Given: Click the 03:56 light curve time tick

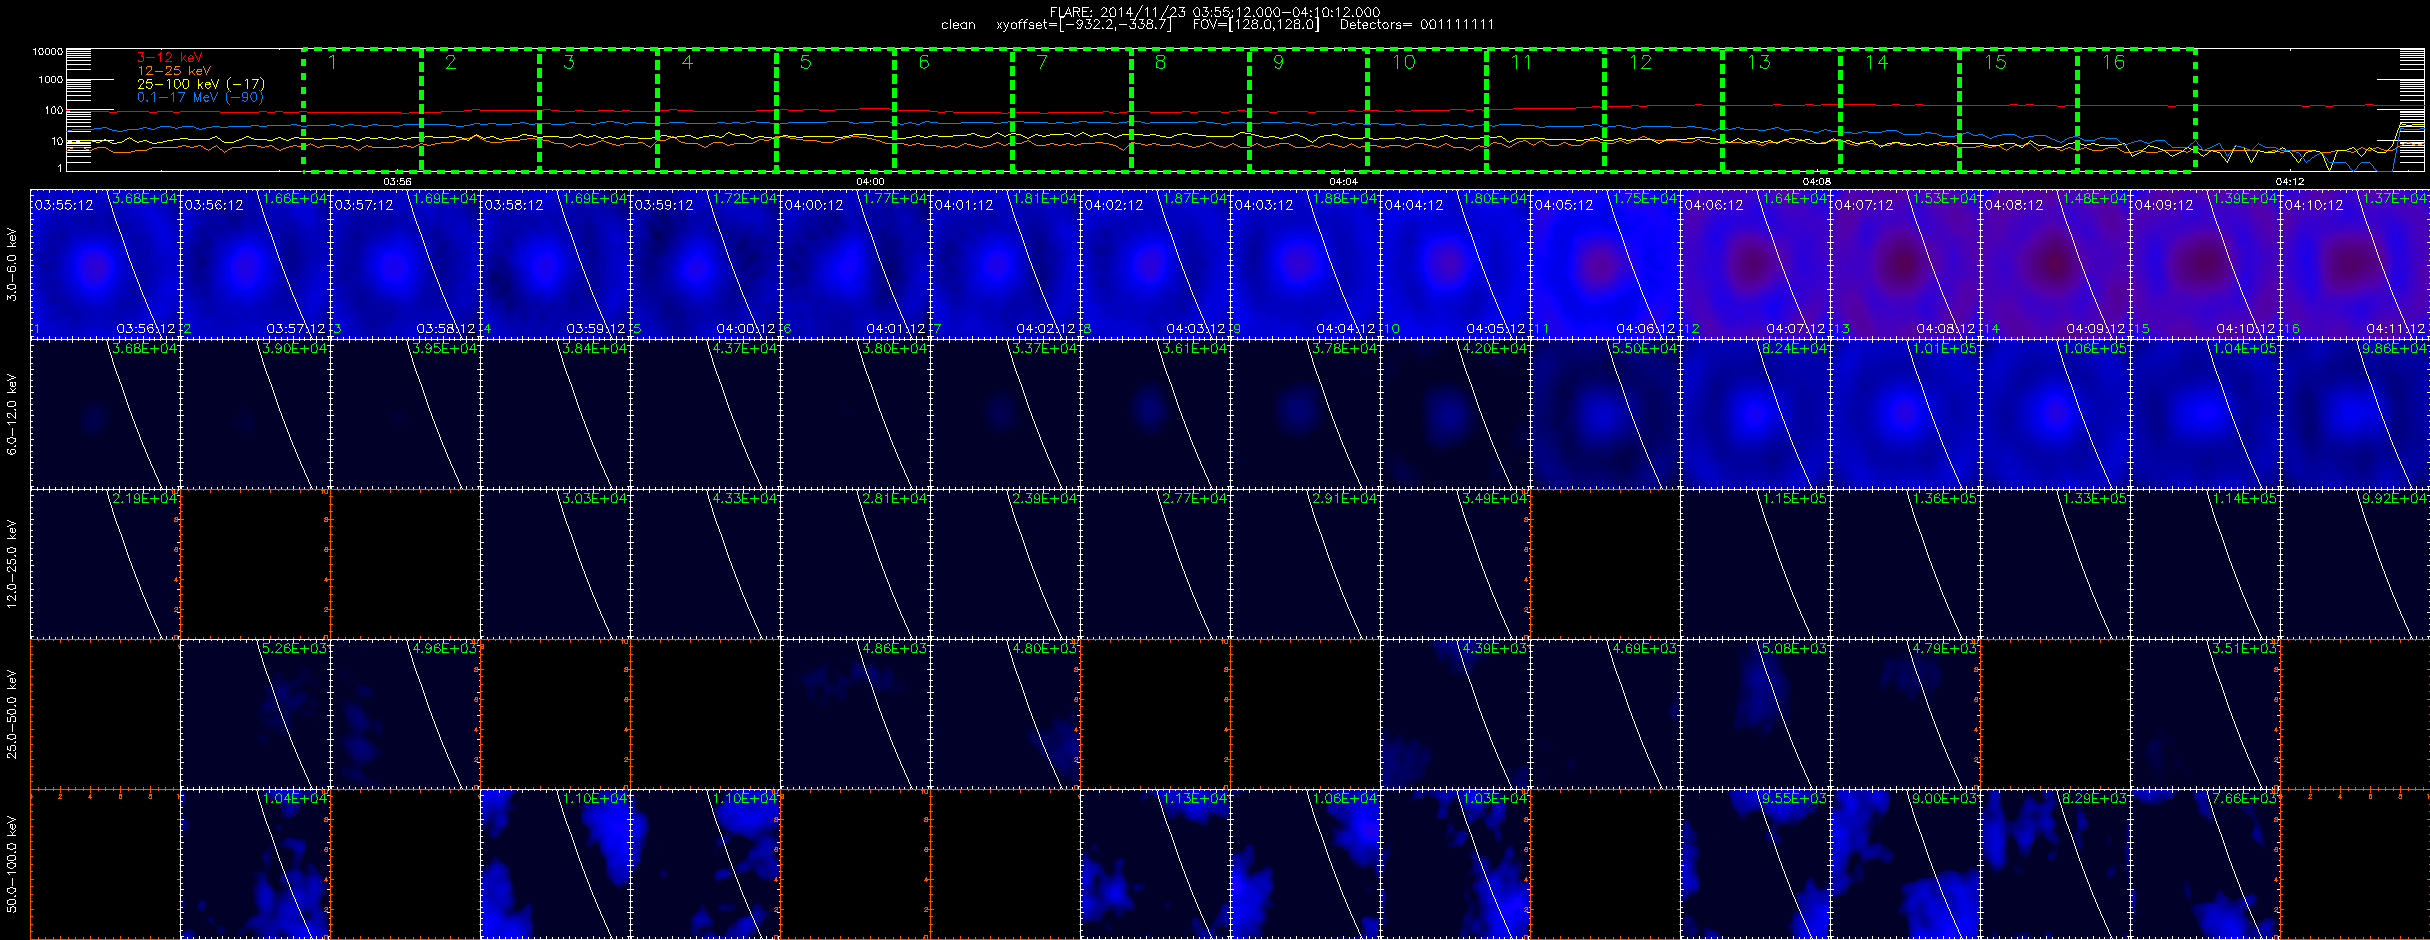Looking at the screenshot, I should pos(398,181).
